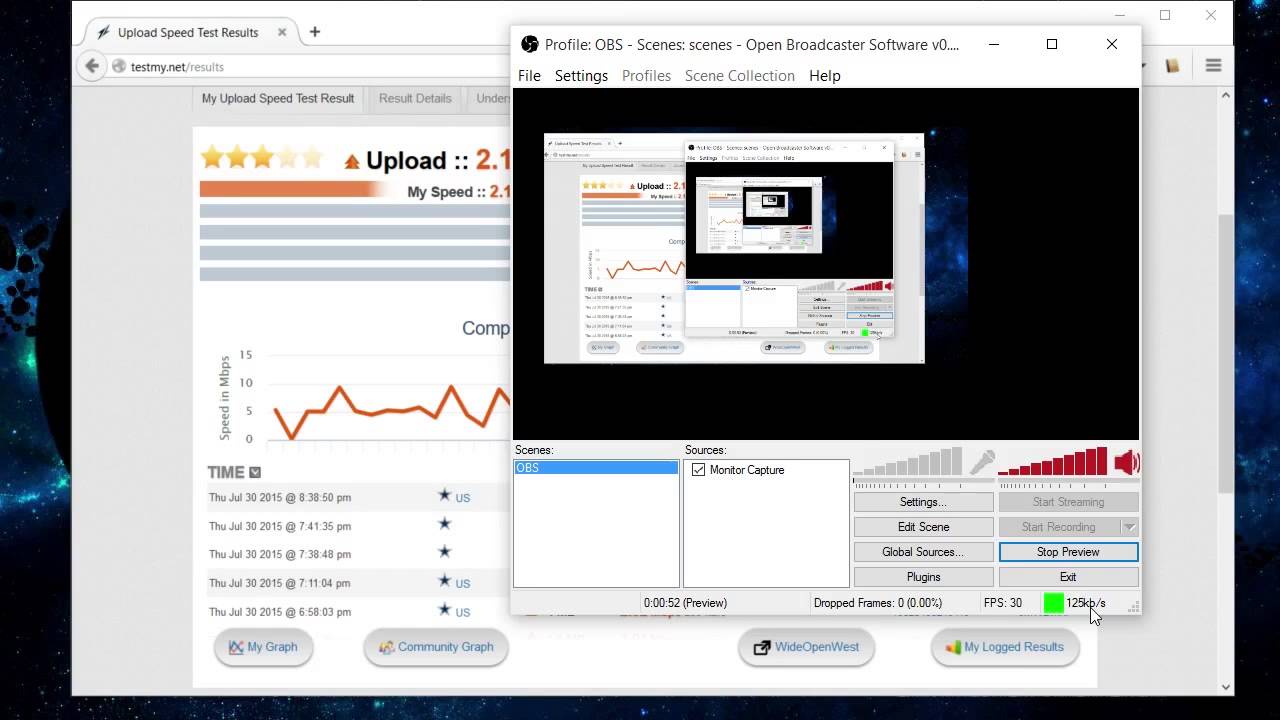1280x720 pixels.
Task: Click the green bitrate status indicator
Action: coord(1053,603)
